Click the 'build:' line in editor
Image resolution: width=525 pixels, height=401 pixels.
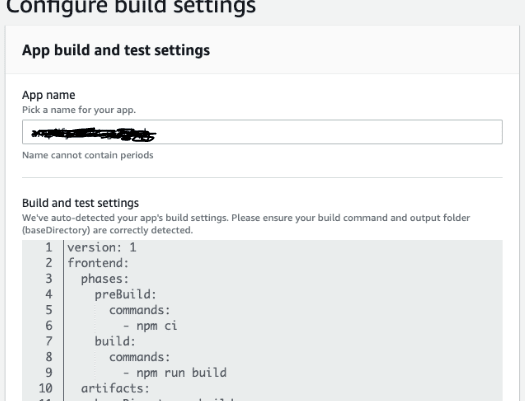pyautogui.click(x=115, y=341)
